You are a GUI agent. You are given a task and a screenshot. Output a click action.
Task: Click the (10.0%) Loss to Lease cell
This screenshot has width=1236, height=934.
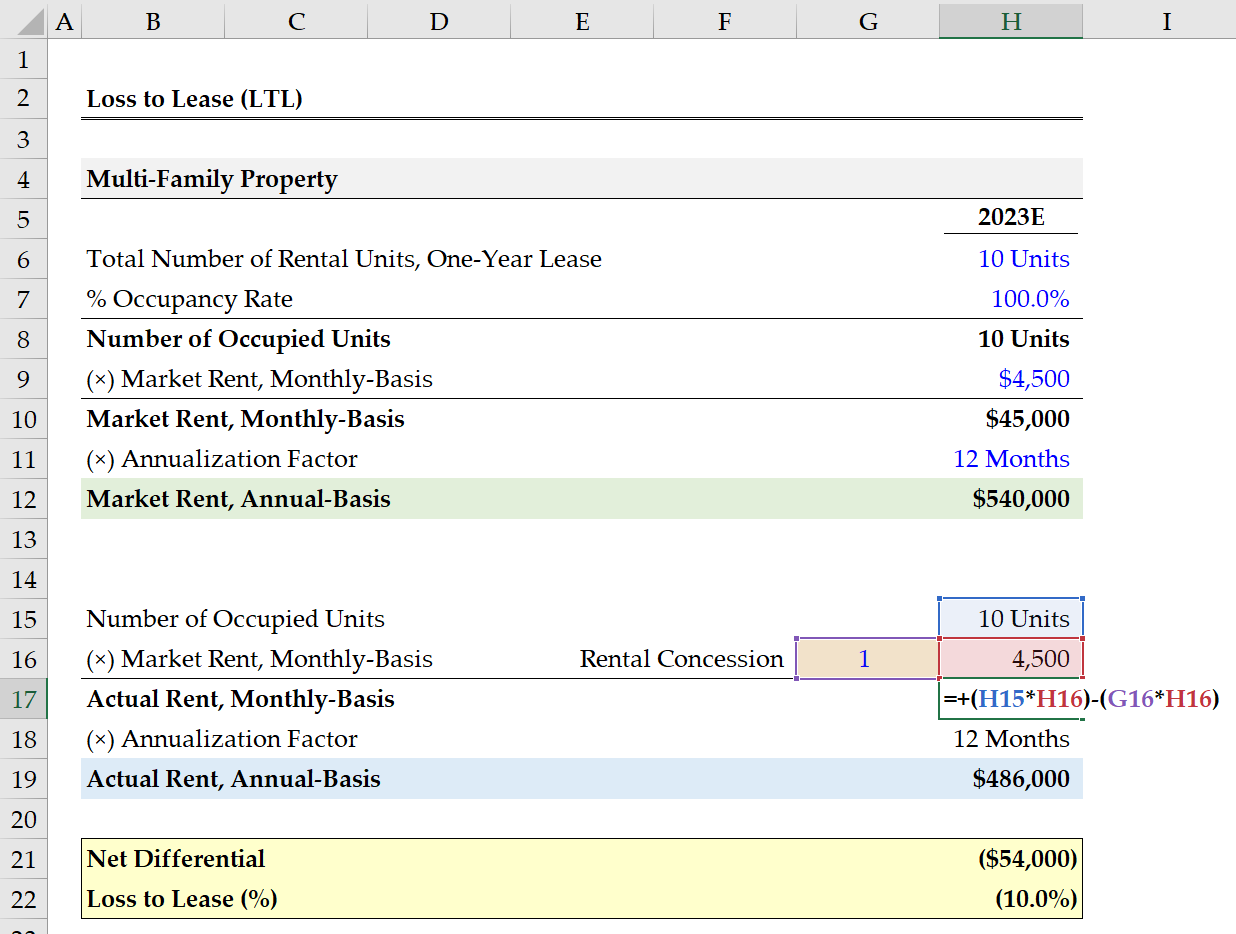[1011, 899]
